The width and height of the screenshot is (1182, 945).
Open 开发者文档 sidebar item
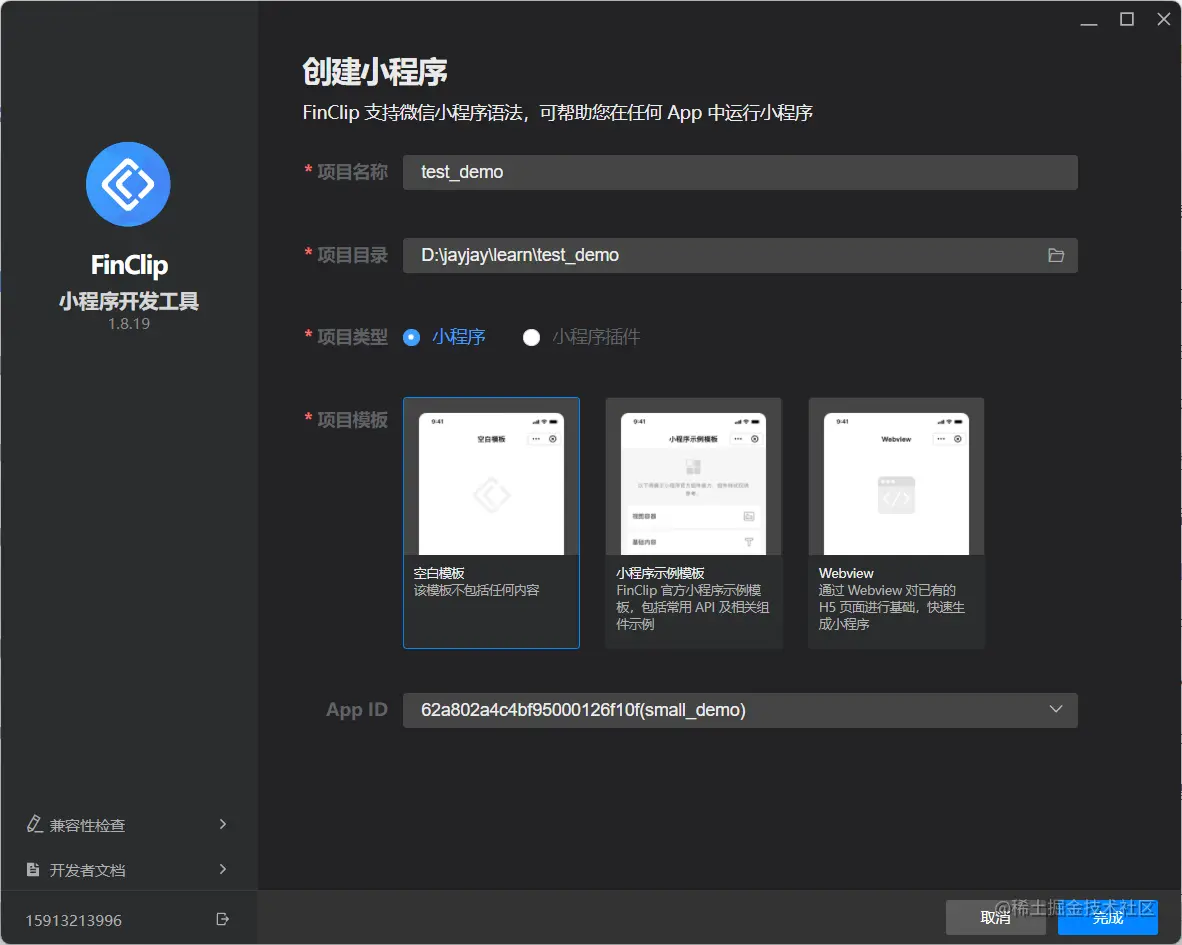[128, 870]
